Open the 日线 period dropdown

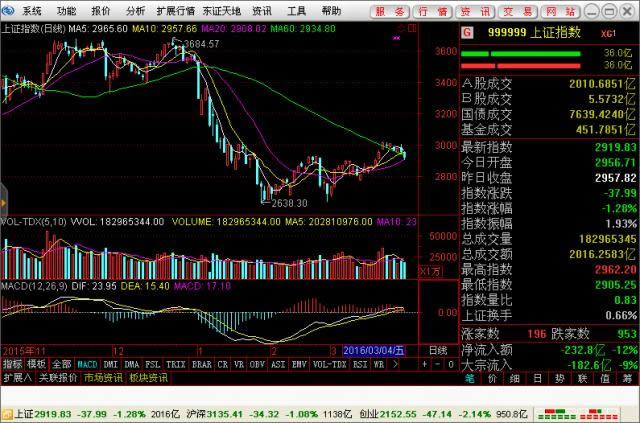point(438,350)
